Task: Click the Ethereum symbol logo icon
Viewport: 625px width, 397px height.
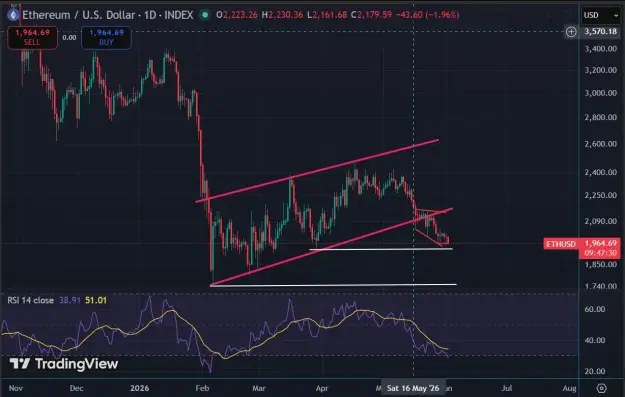Action: point(13,15)
